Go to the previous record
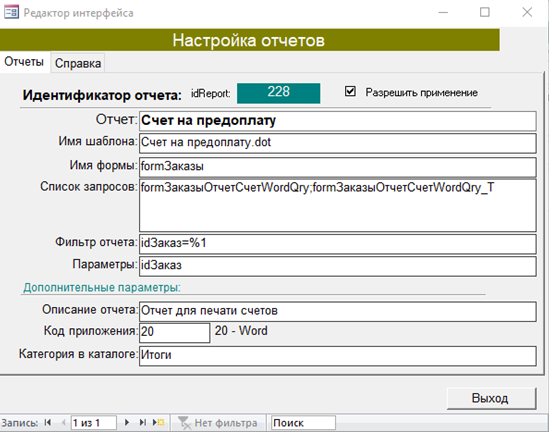550x432 pixels. pyautogui.click(x=63, y=423)
